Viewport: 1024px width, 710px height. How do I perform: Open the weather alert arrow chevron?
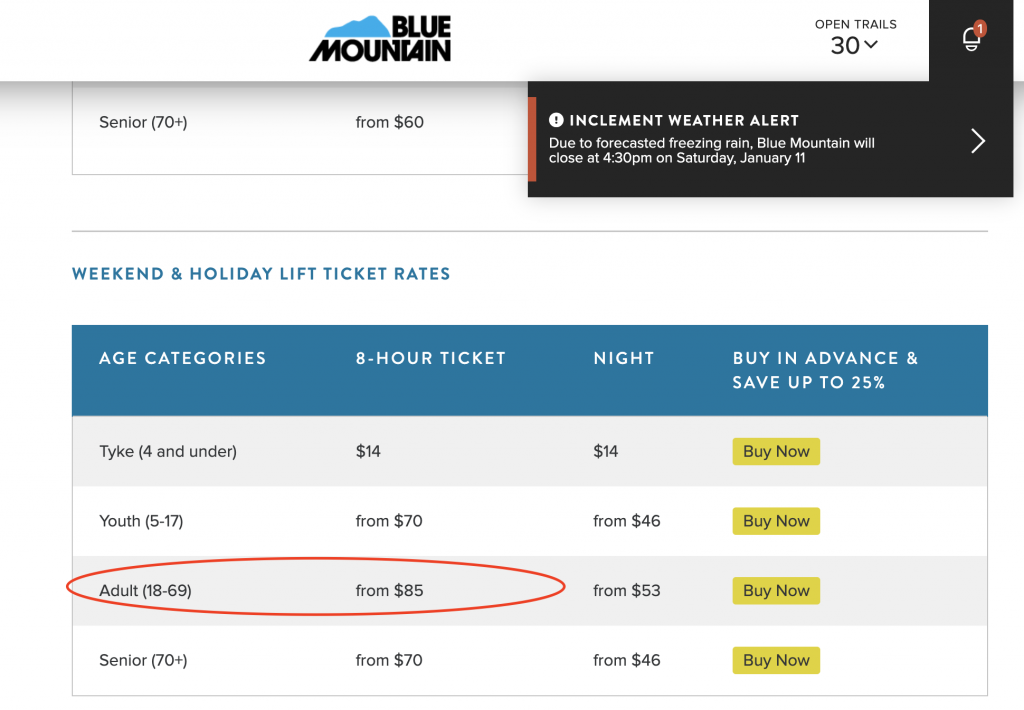(x=977, y=140)
